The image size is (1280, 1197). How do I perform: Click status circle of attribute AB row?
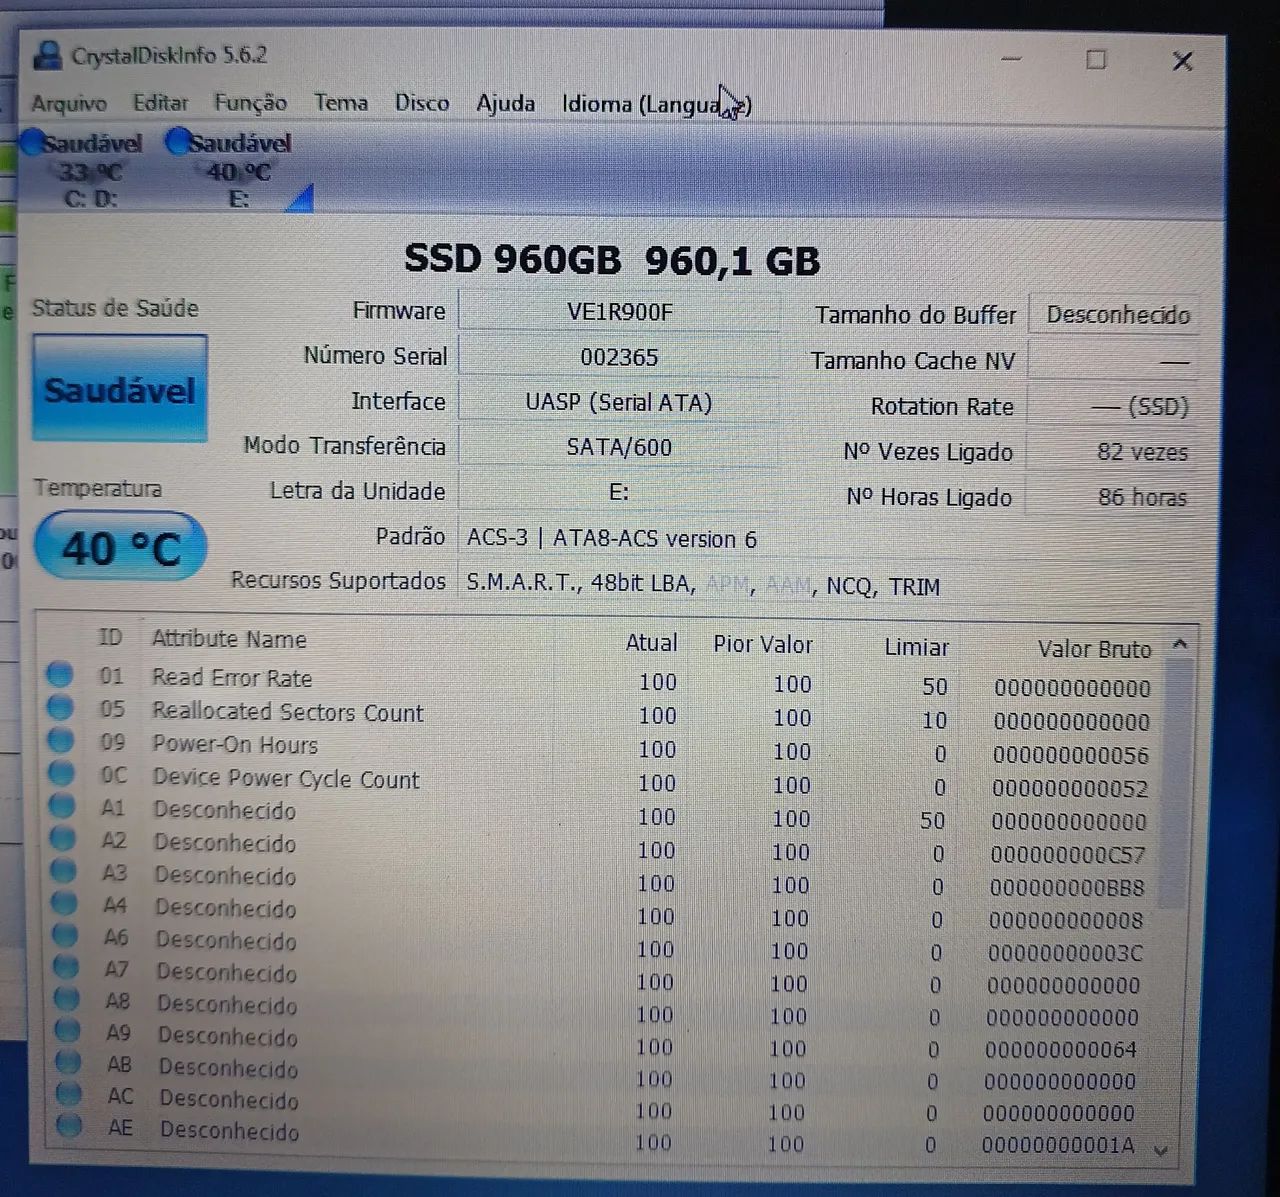point(68,1062)
